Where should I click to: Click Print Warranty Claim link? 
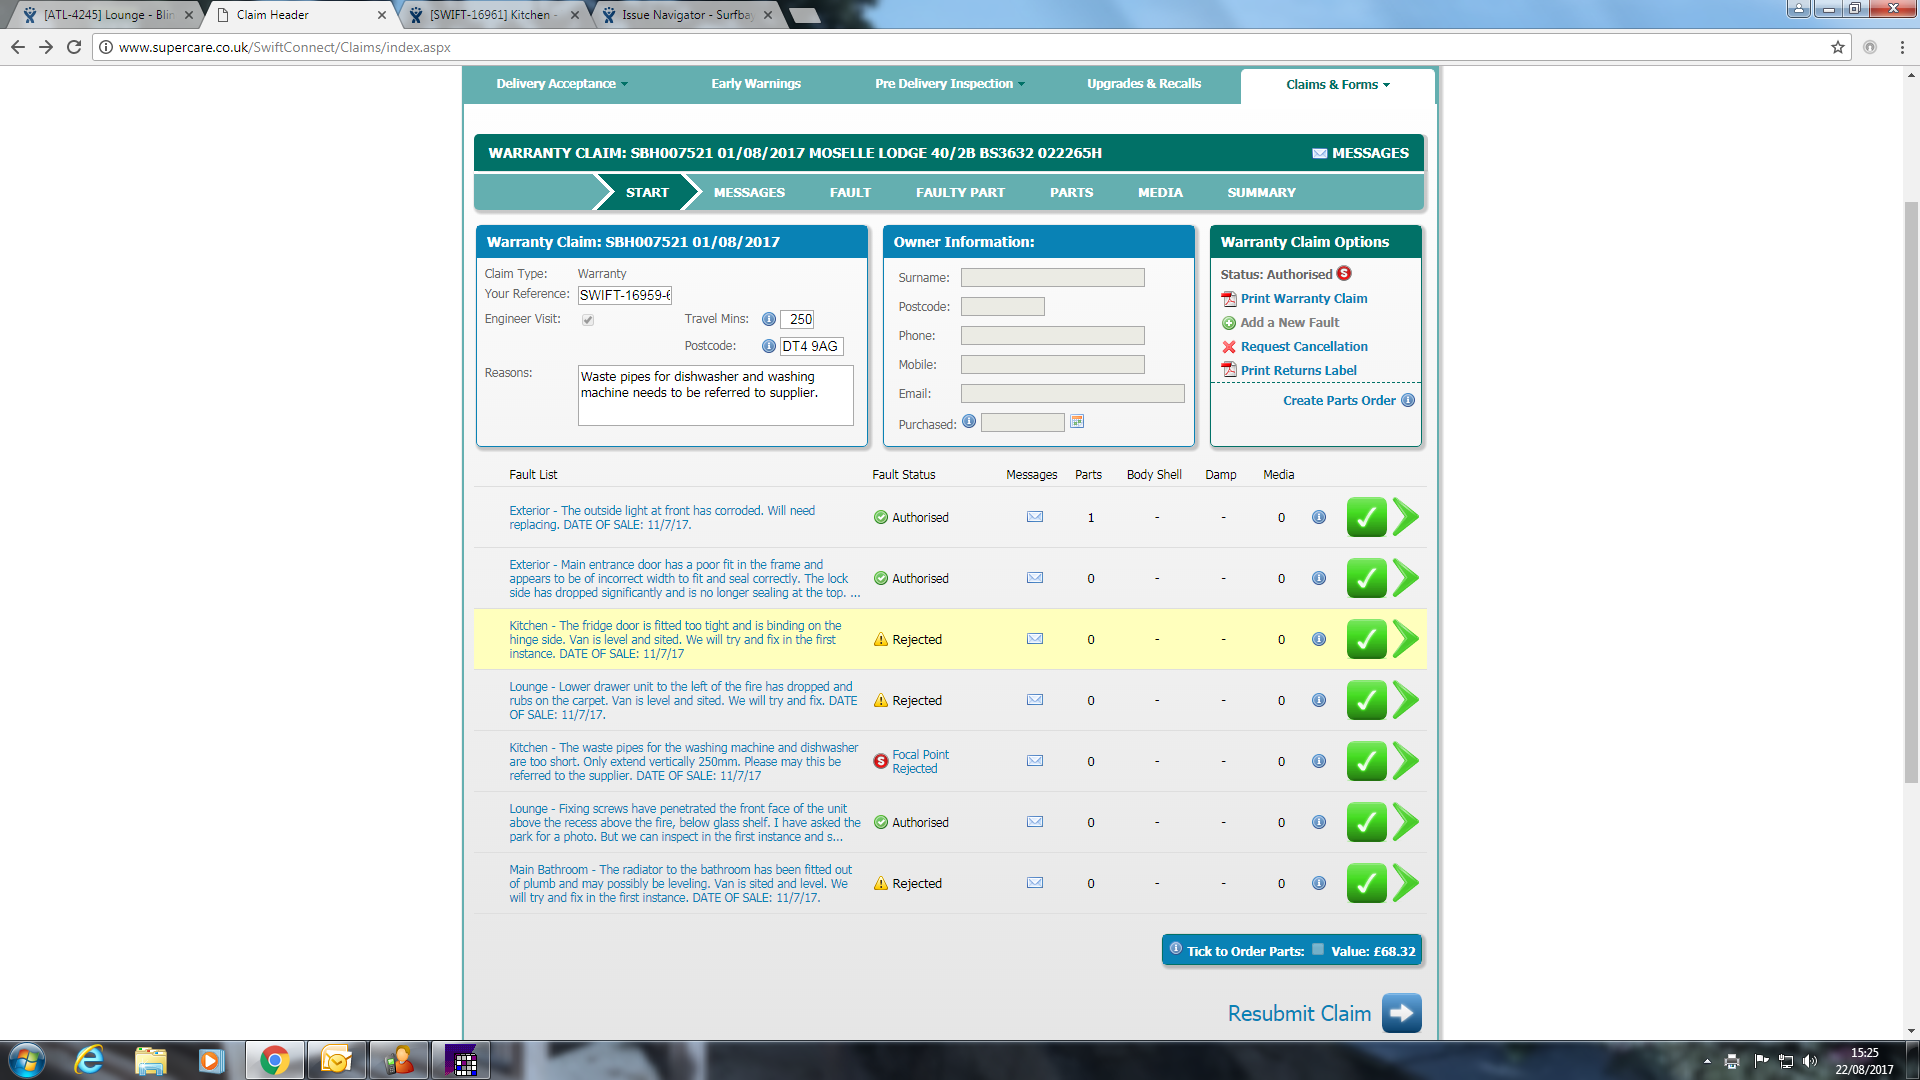click(x=1303, y=298)
